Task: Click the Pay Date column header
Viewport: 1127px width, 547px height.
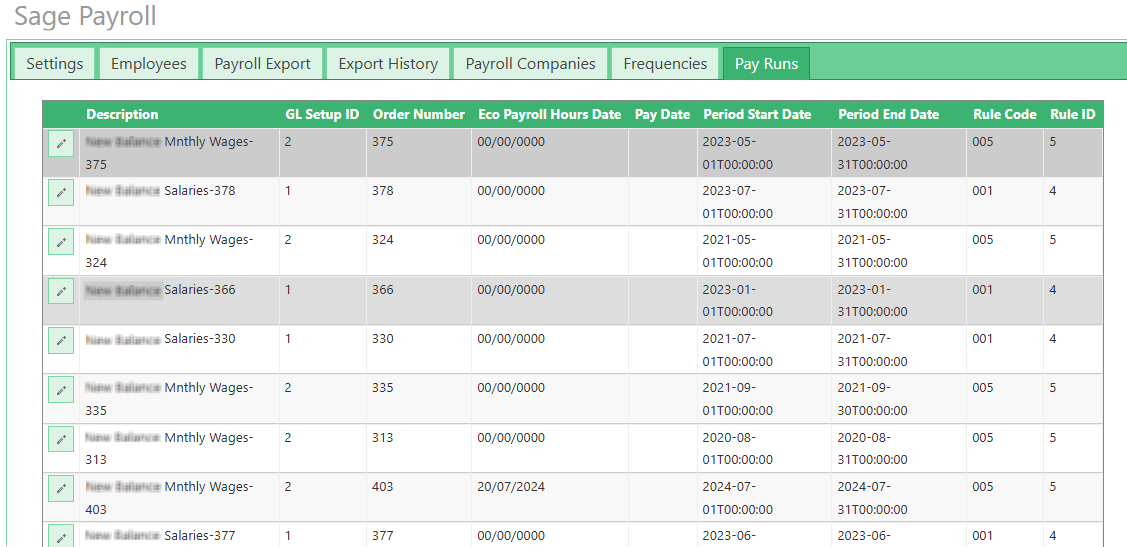Action: point(662,114)
